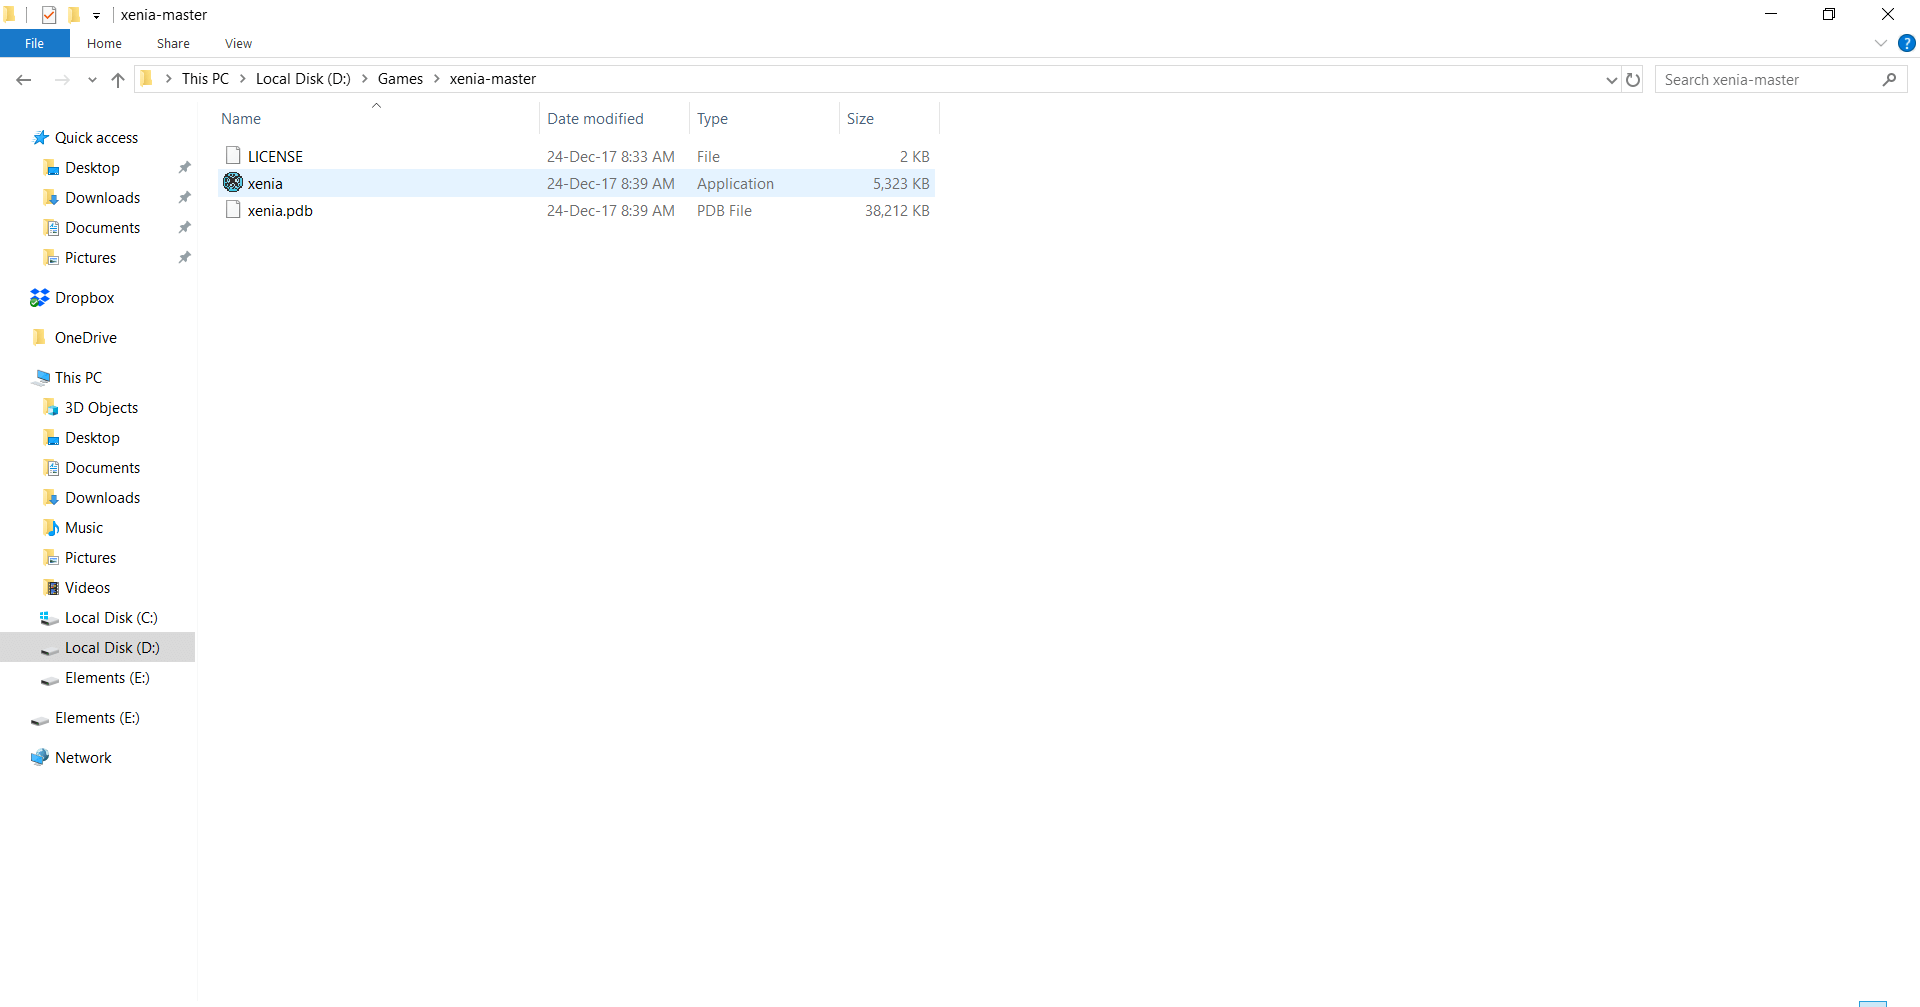
Task: Open the Share ribbon tab
Action: [173, 43]
